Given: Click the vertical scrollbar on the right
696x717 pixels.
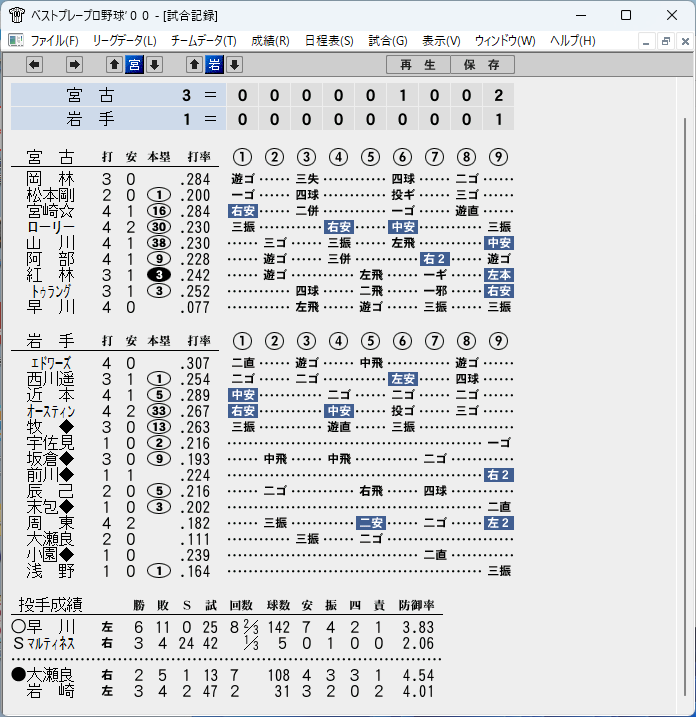Looking at the screenshot, I should (685, 407).
